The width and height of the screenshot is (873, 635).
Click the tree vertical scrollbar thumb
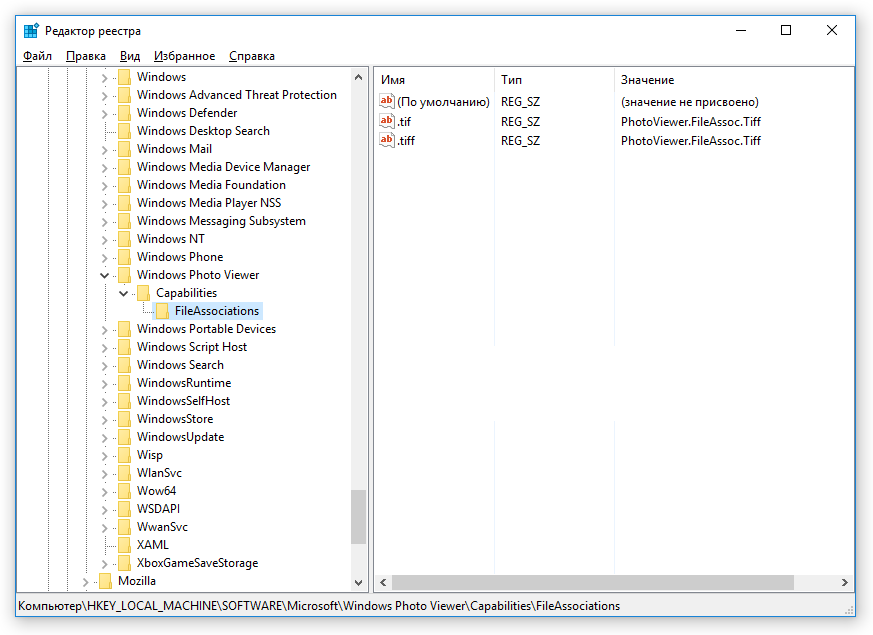358,516
